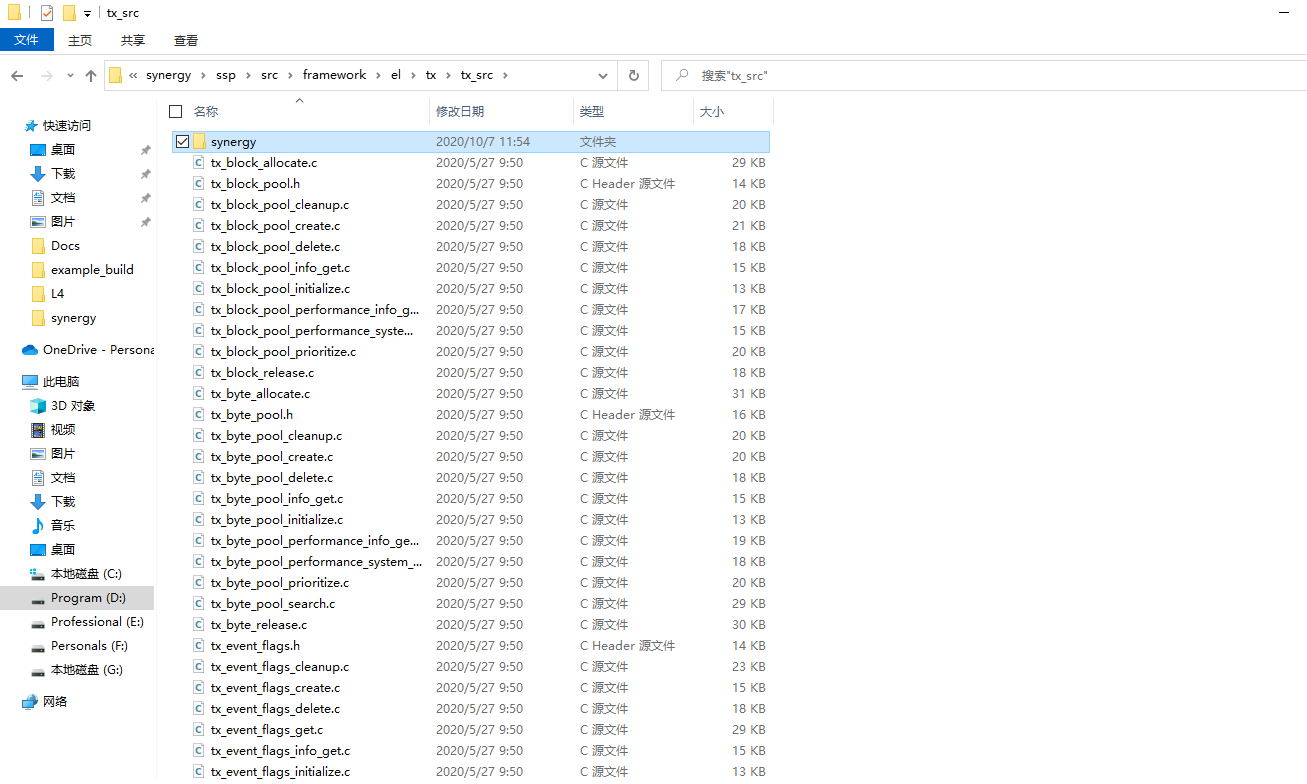This screenshot has height=784, width=1307.
Task: Open the Docs folder in navigation pane
Action: tap(65, 245)
